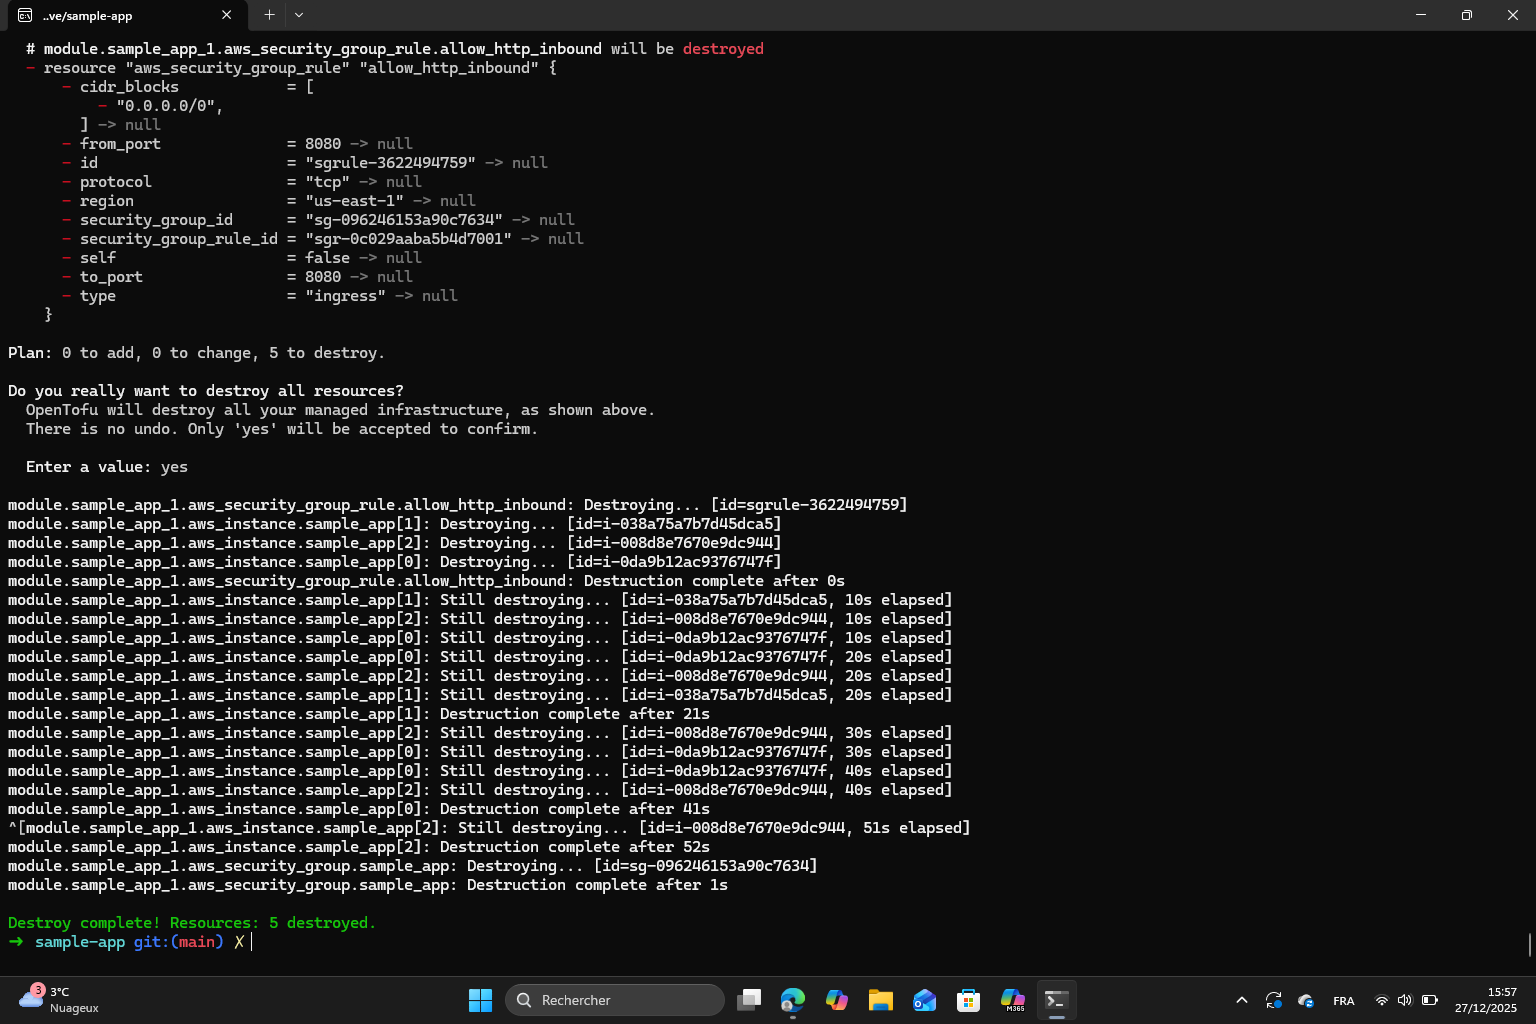Click the Rechercher search box
1536x1024 pixels.
[x=615, y=1000]
